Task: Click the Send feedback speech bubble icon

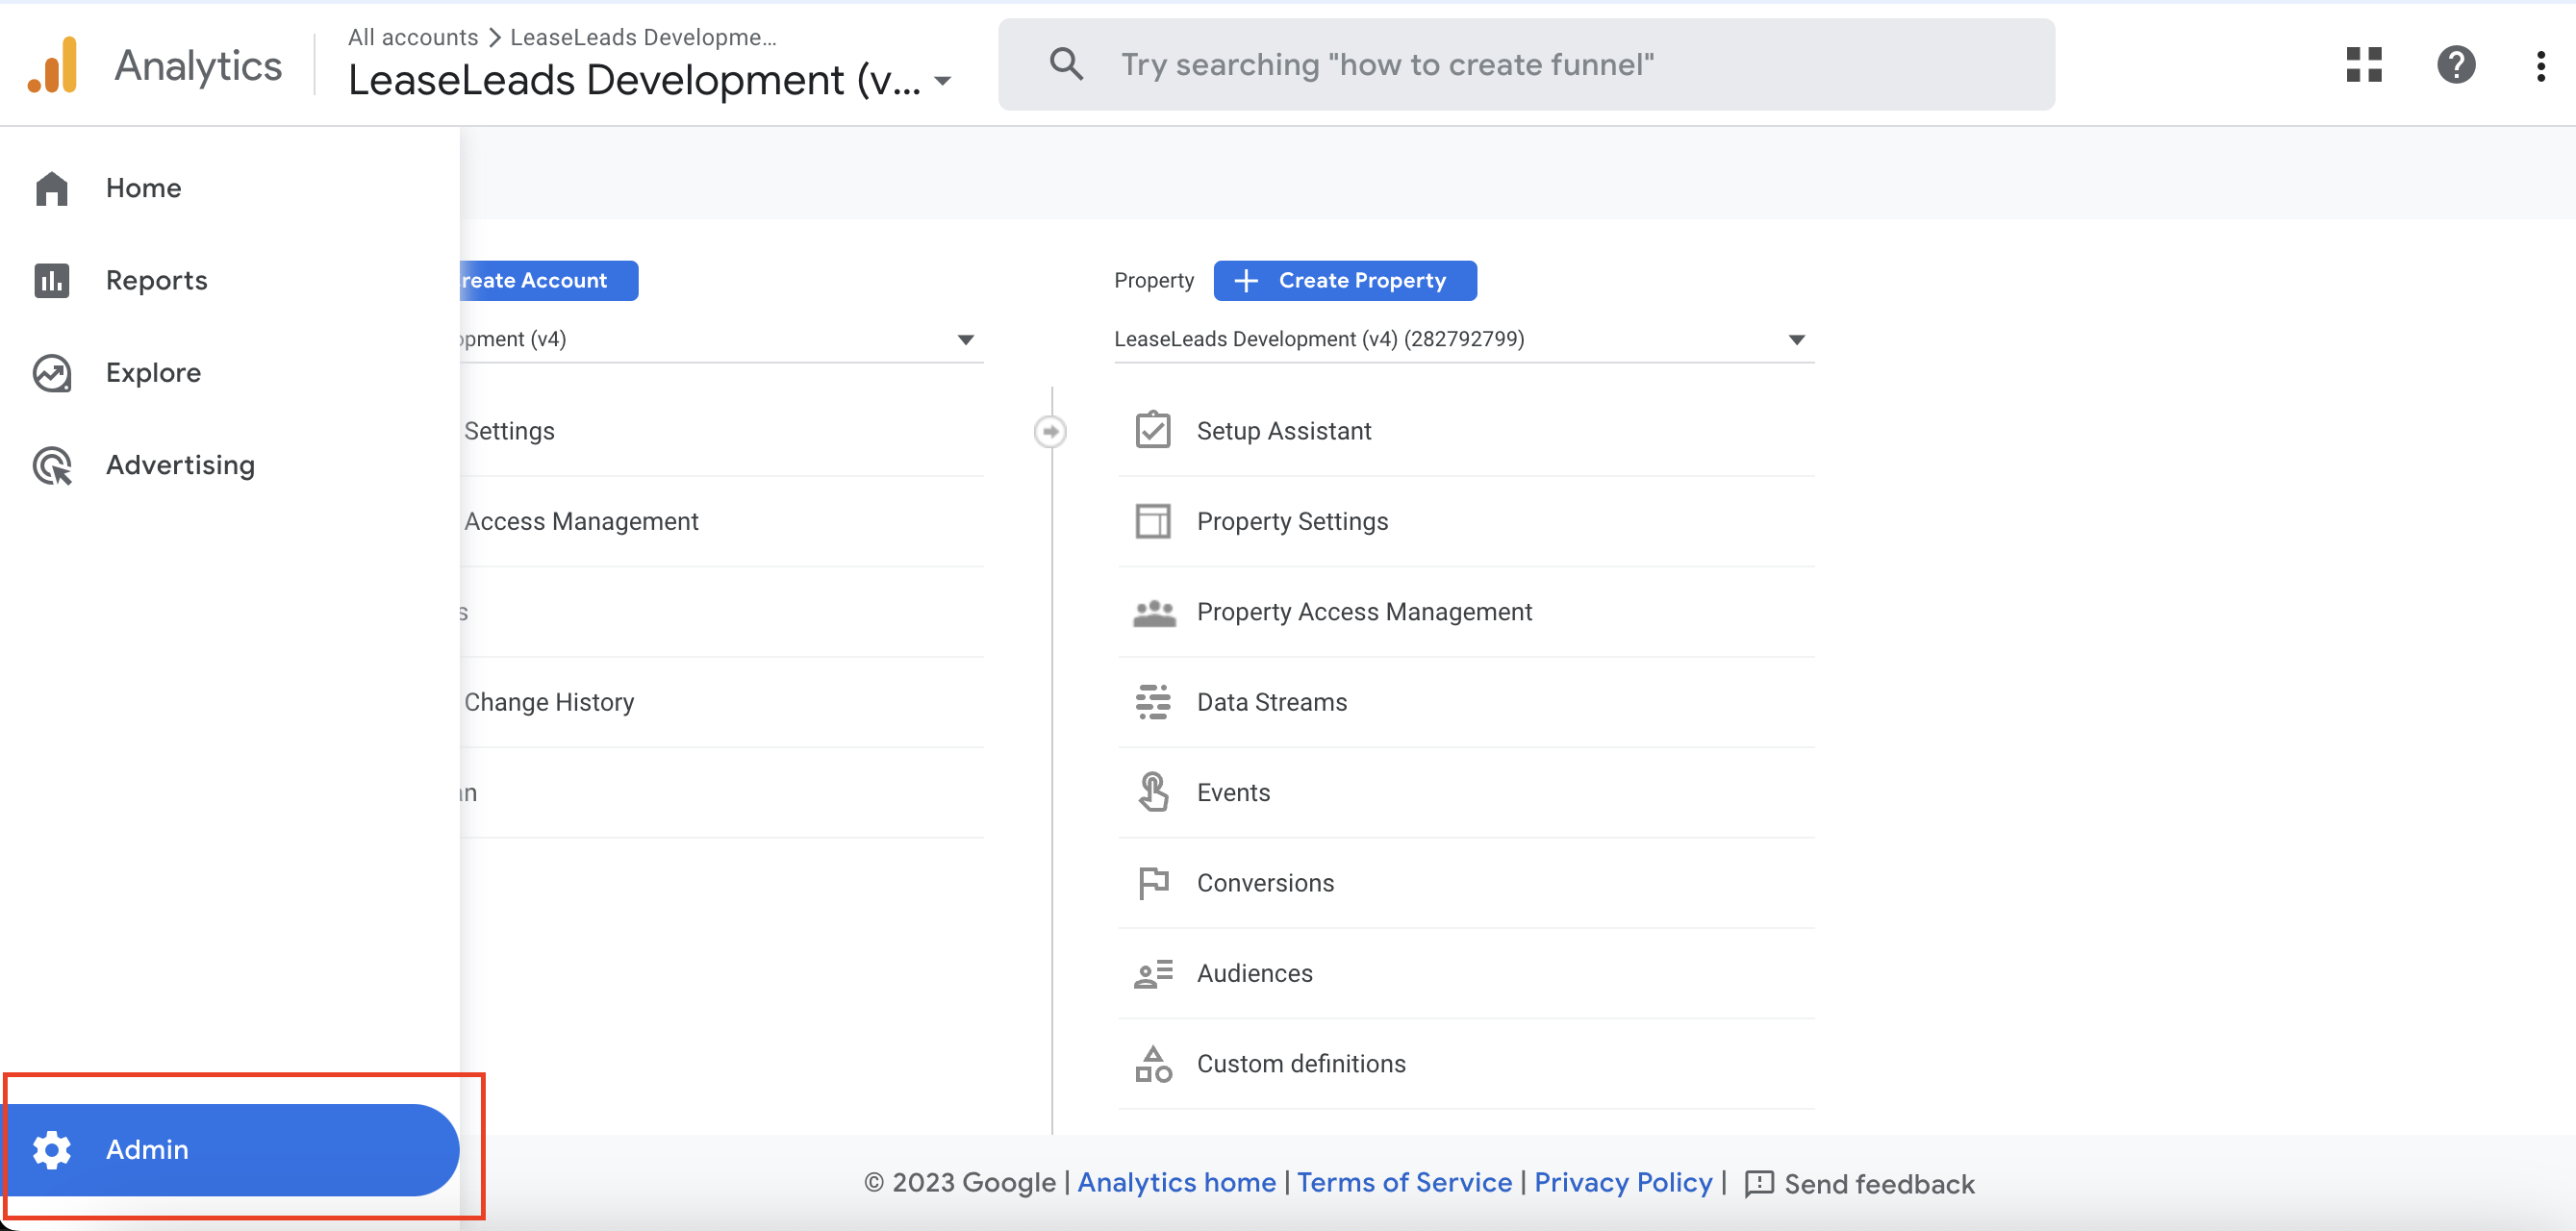Action: point(1759,1184)
